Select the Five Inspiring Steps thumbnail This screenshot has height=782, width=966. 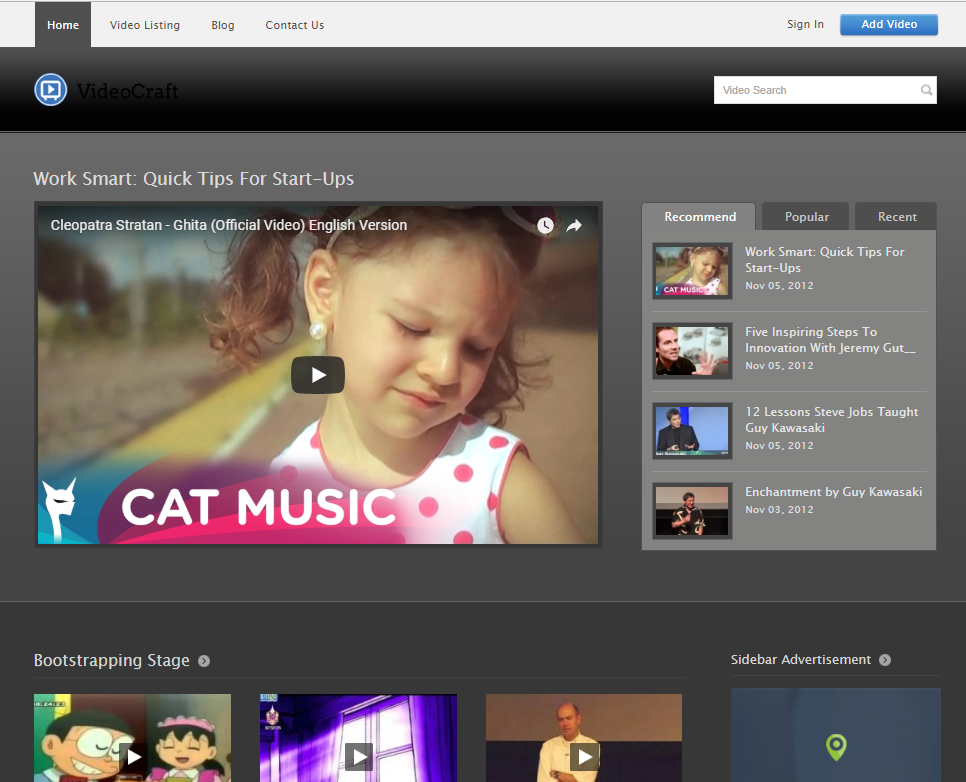tap(692, 351)
